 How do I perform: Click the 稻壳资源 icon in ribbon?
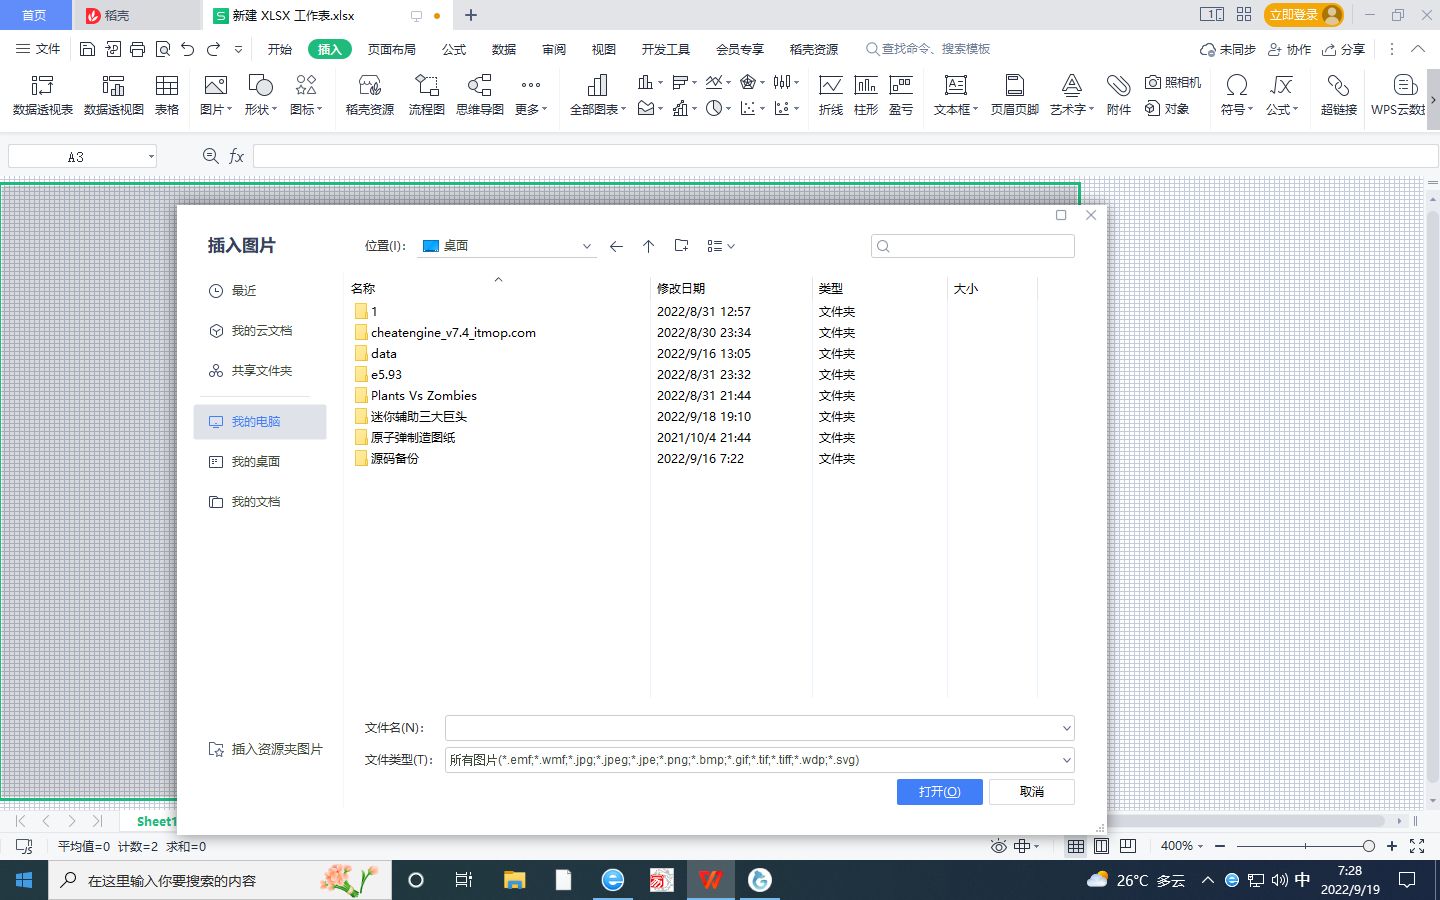click(x=369, y=95)
